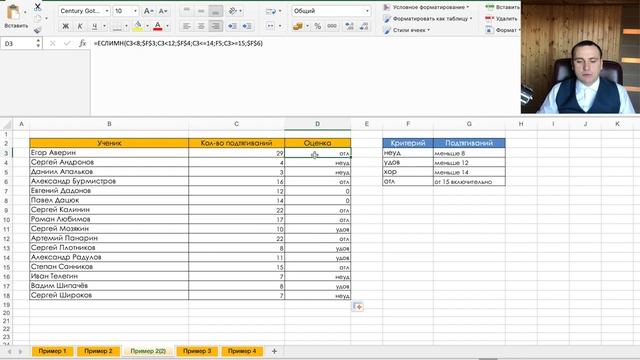Image resolution: width=640 pixels, height=360 pixels.
Task: Toggle align text left
Action: pos(187,26)
